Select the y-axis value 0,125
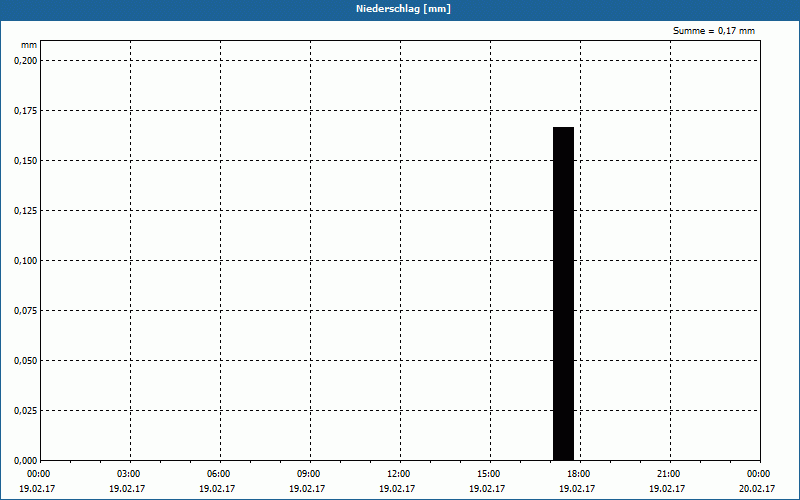Image resolution: width=800 pixels, height=500 pixels. point(26,211)
